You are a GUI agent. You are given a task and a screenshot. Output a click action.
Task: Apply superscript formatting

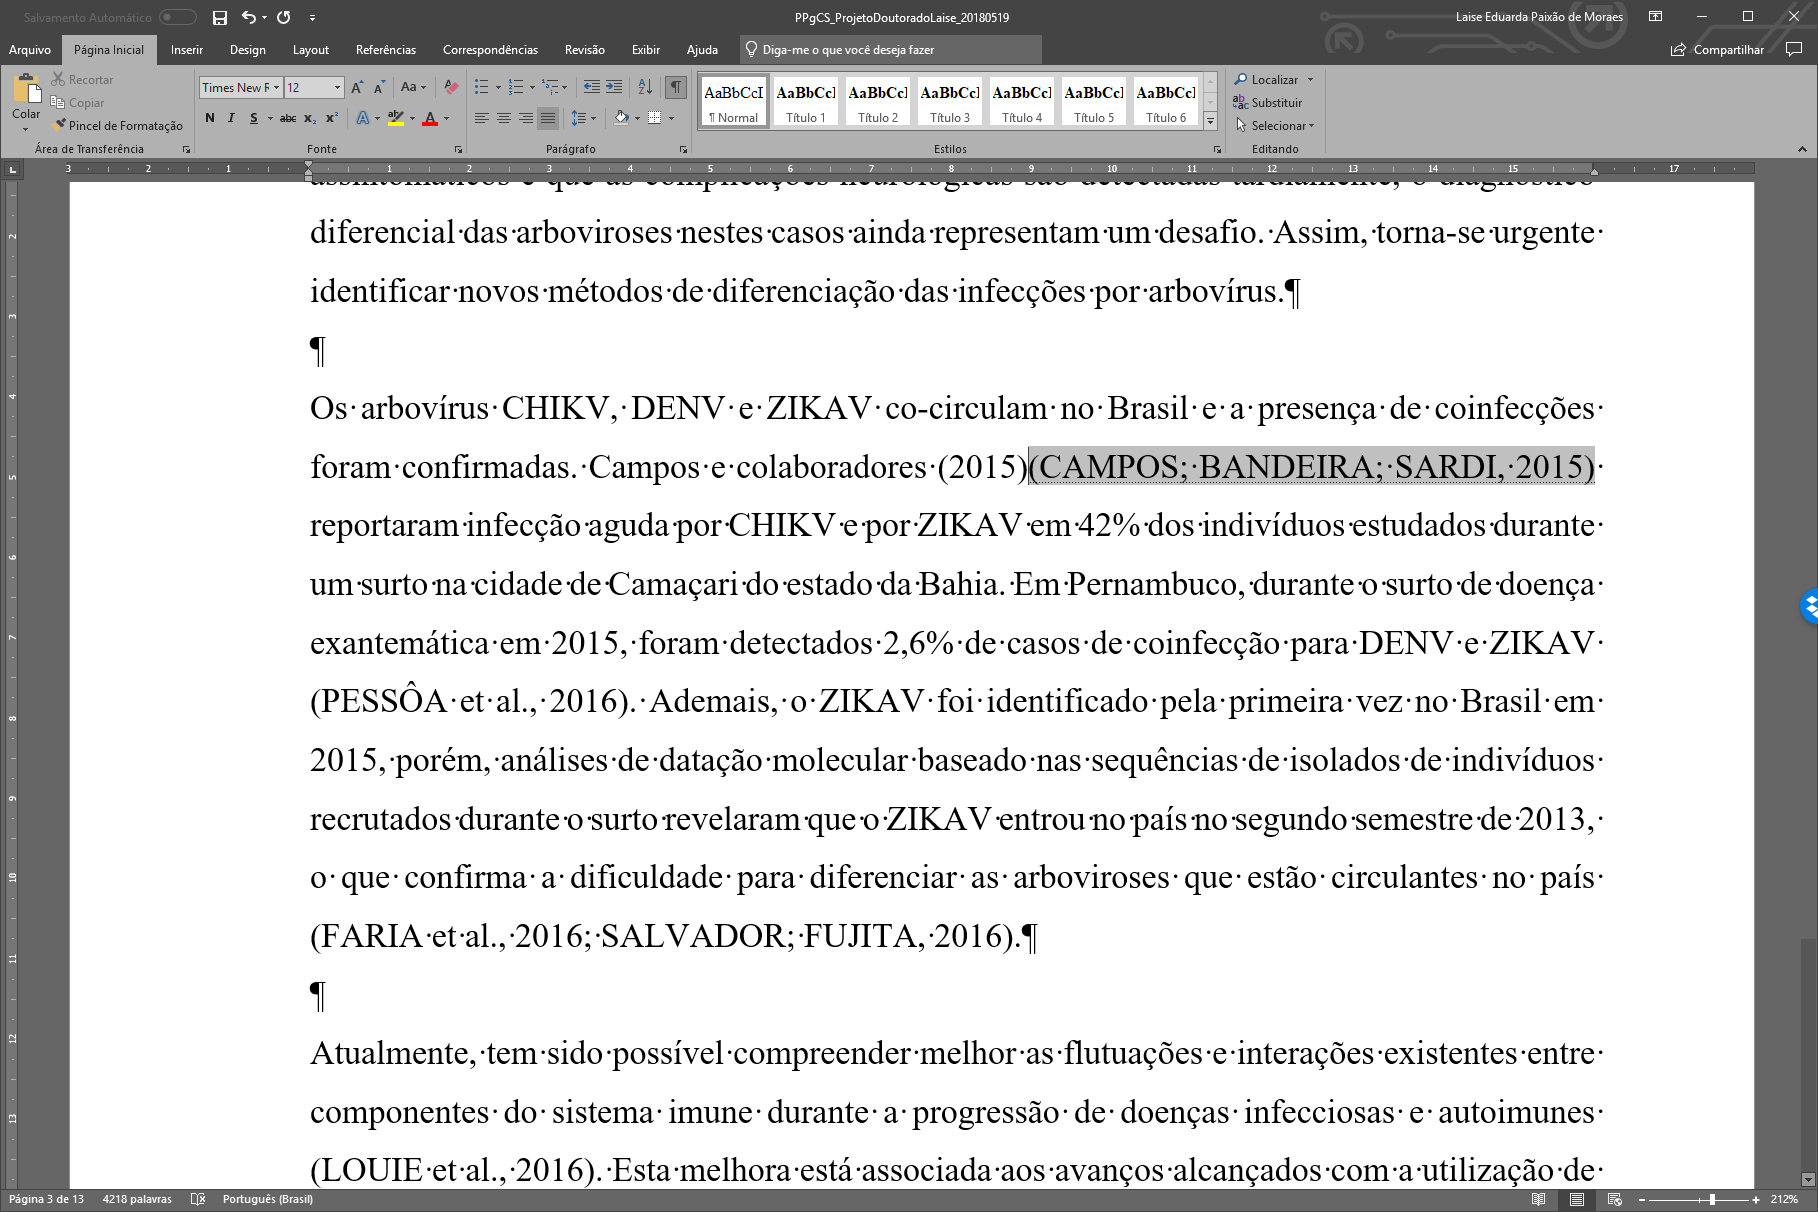point(332,118)
